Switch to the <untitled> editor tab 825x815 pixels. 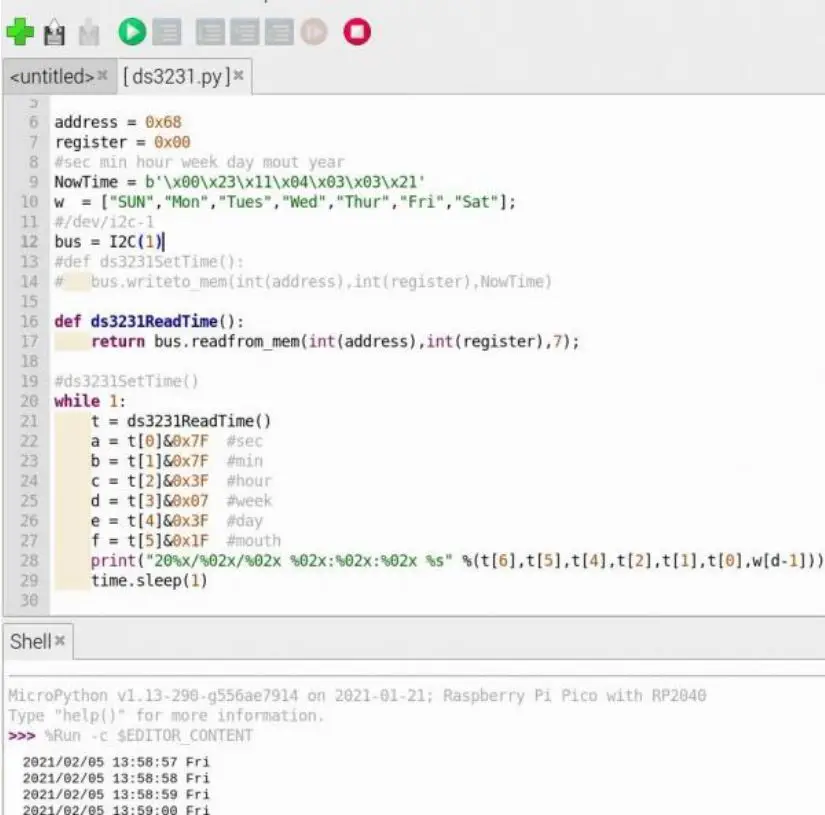(51, 76)
